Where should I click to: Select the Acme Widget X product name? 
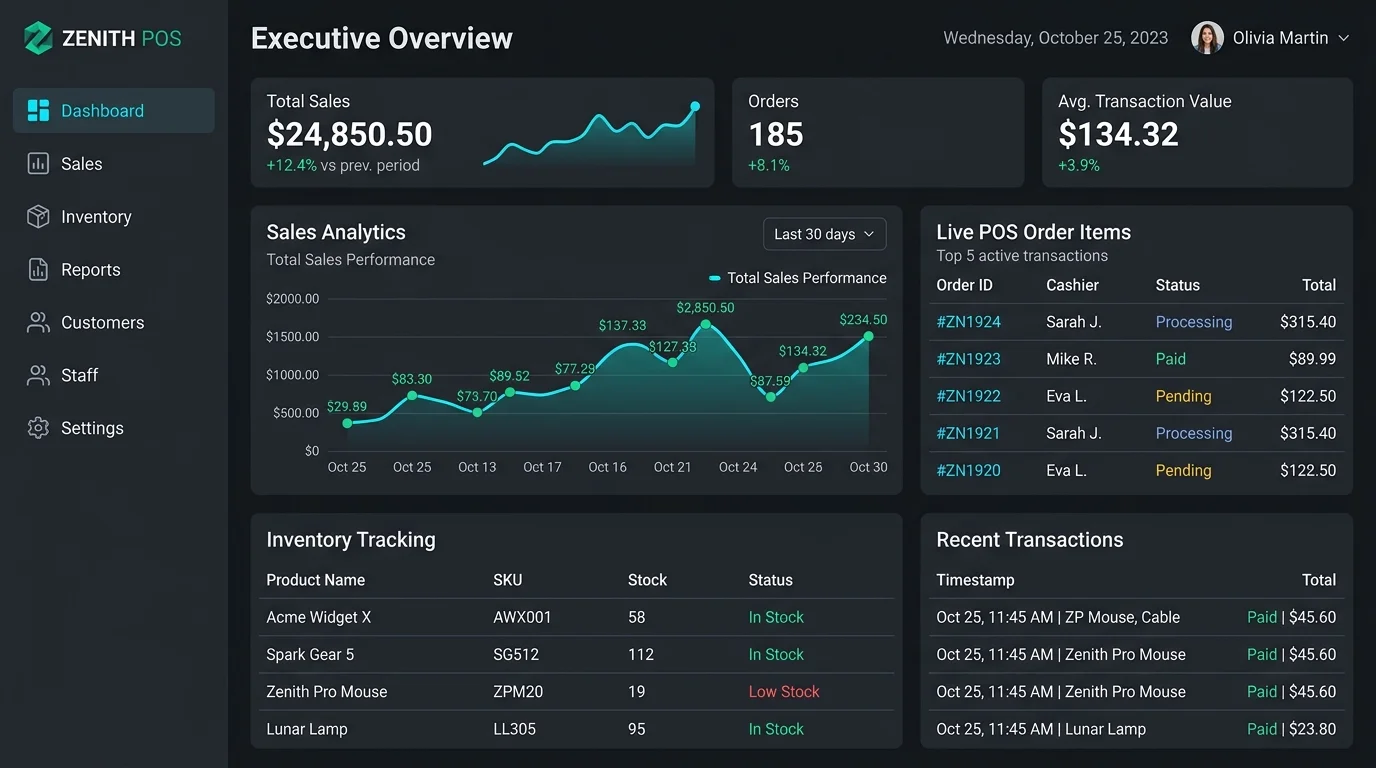(x=318, y=617)
